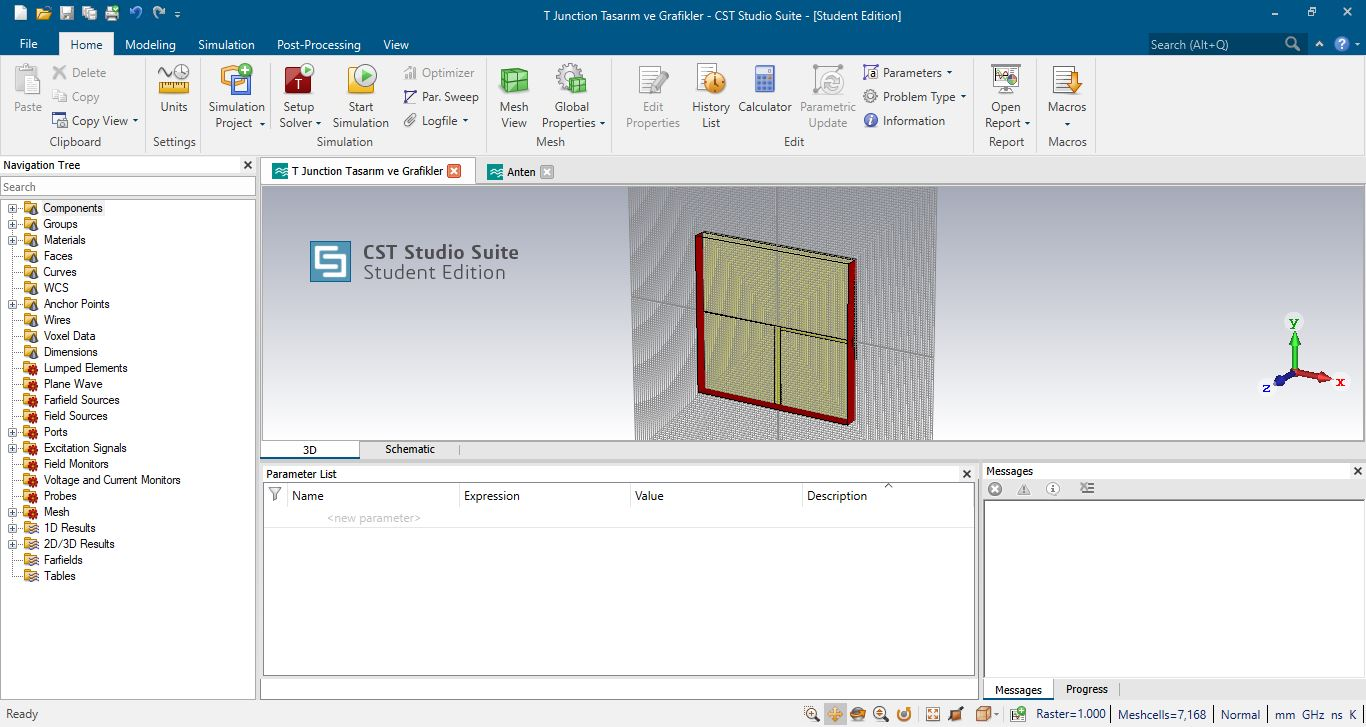
Task: Open the History List
Action: pos(711,96)
